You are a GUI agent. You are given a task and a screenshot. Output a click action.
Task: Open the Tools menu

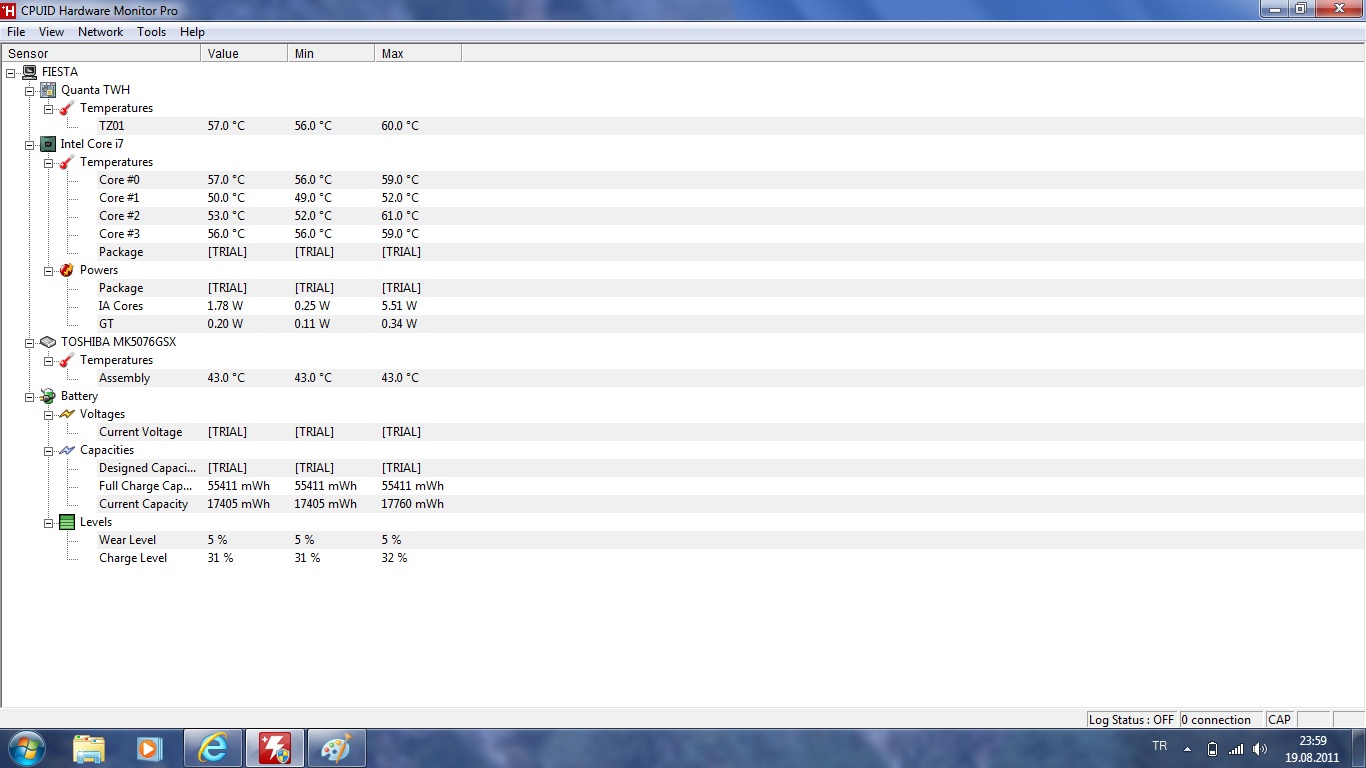(x=152, y=32)
